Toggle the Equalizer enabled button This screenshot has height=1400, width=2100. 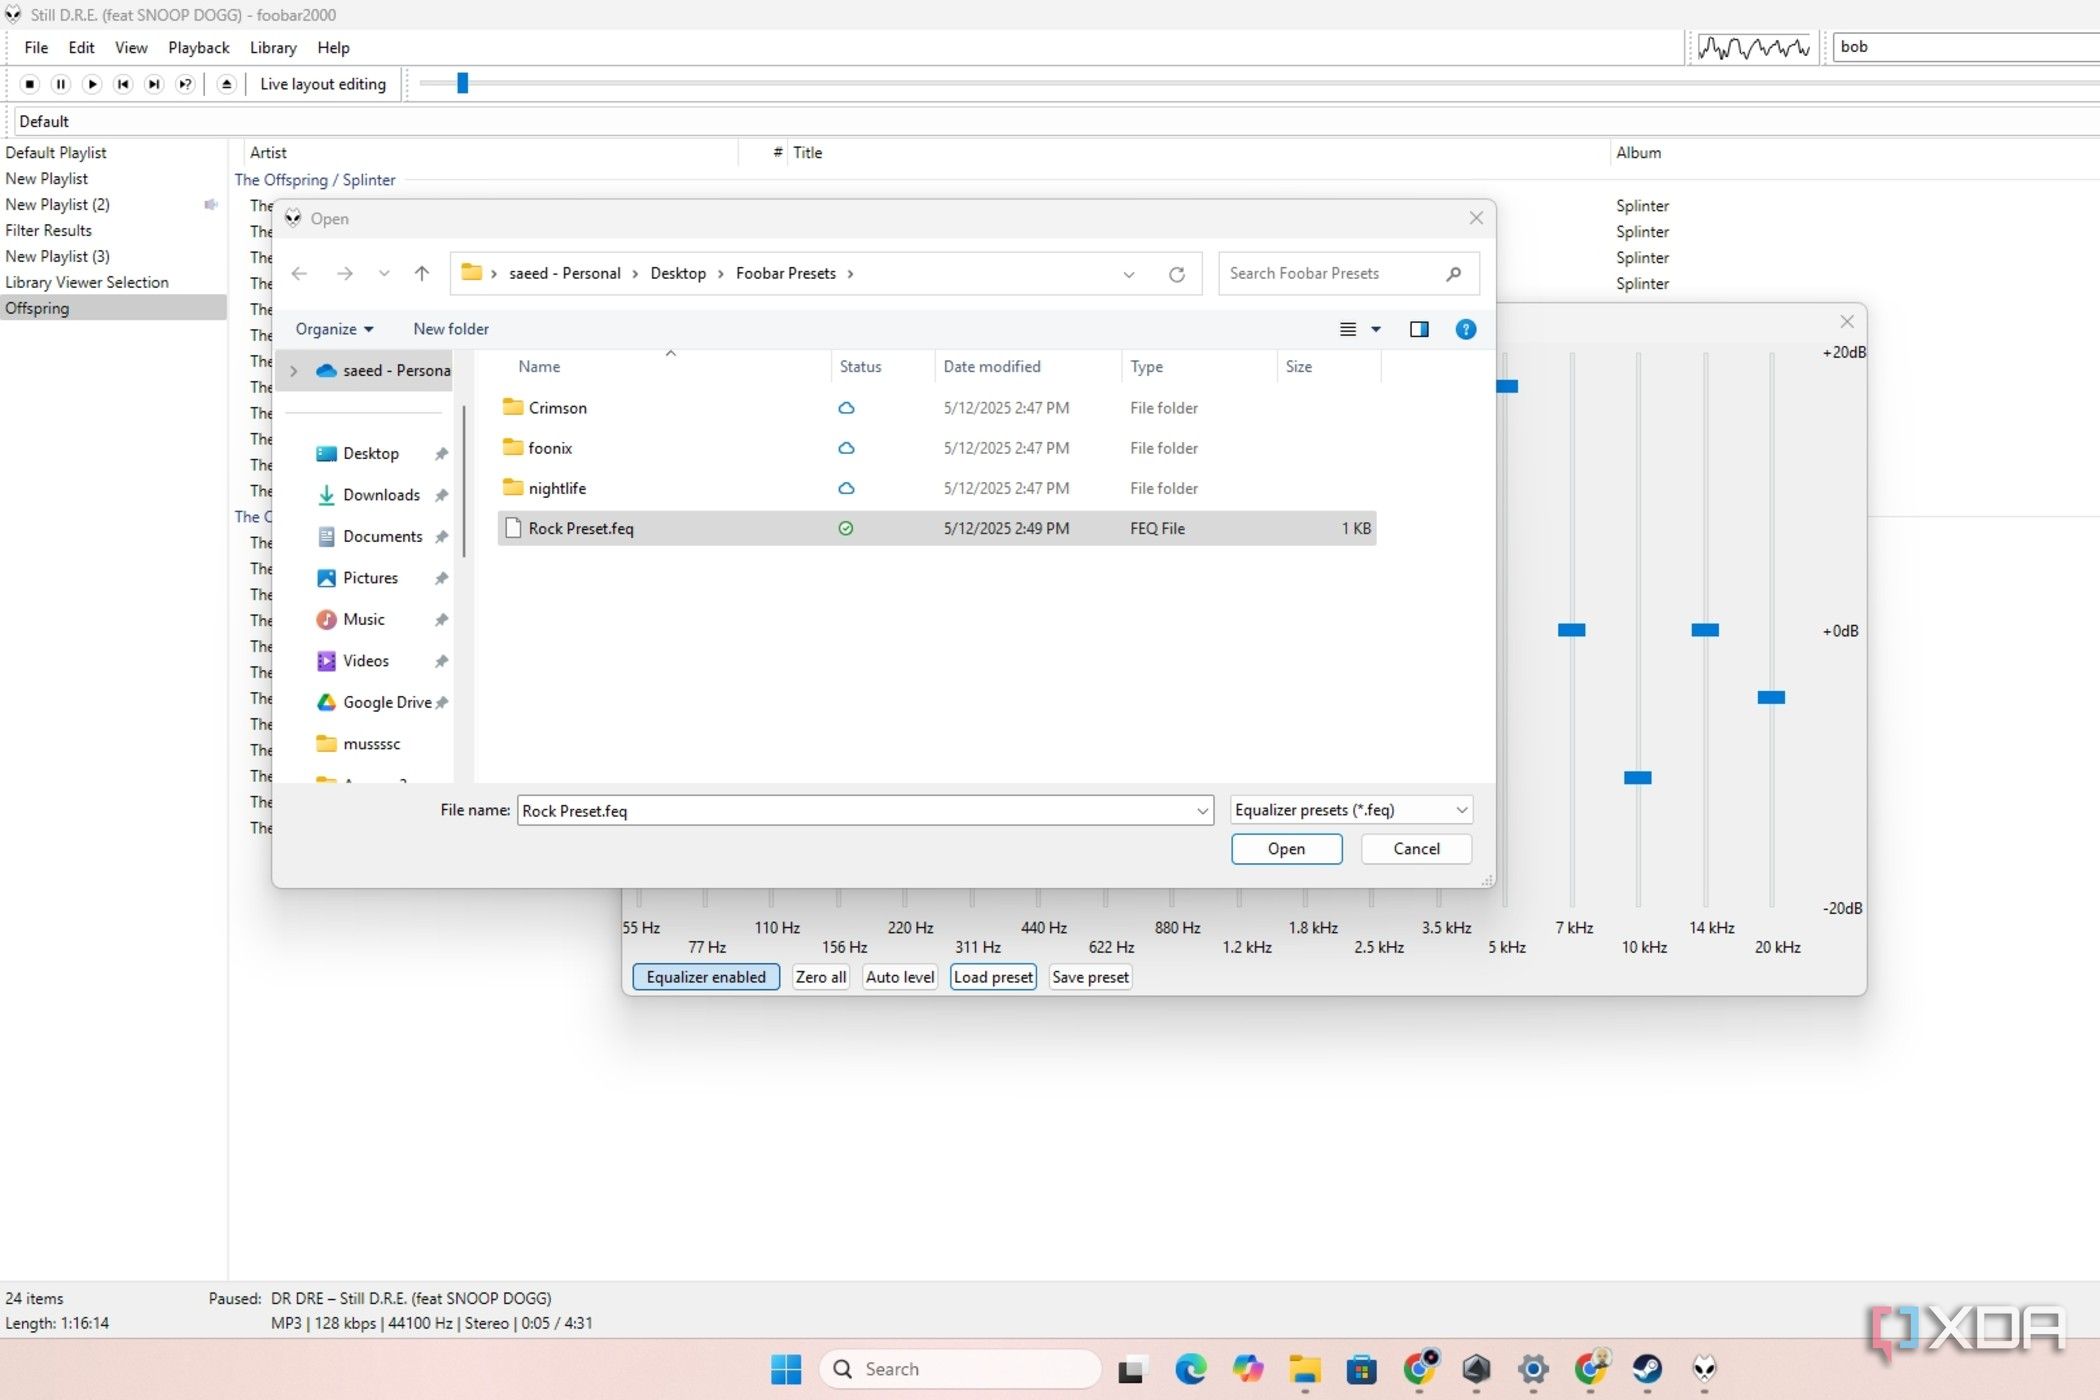coord(706,977)
